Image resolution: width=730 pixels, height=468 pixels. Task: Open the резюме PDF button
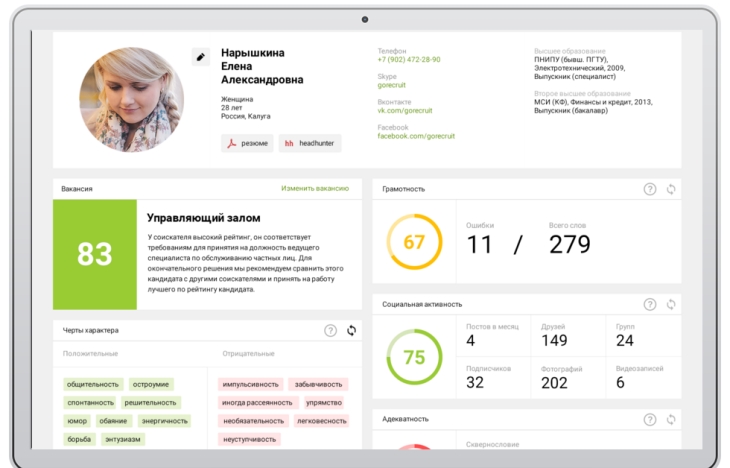point(247,143)
